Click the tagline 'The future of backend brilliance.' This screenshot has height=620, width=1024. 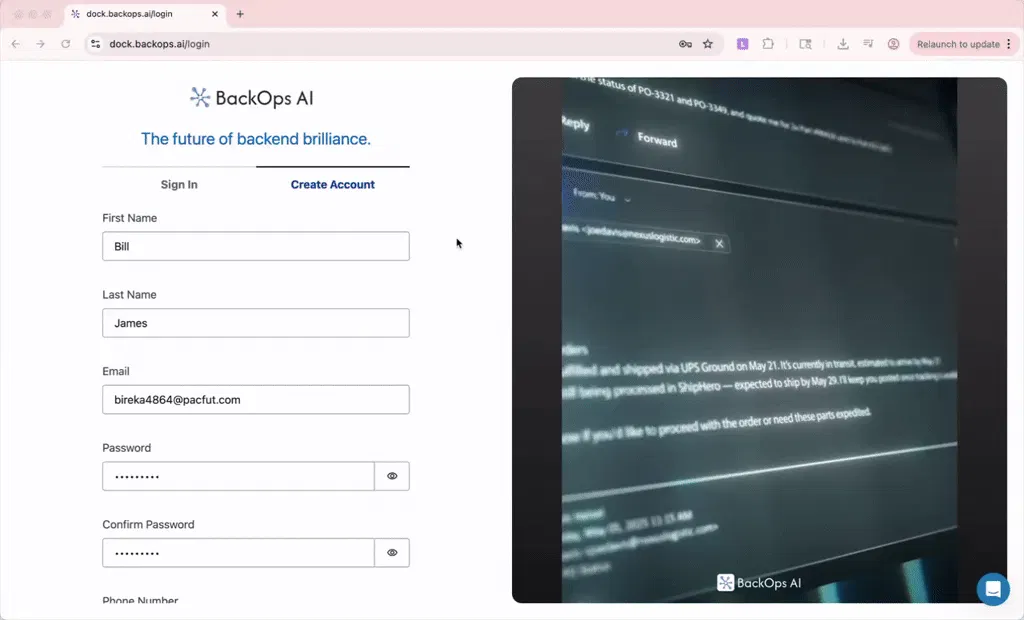point(256,139)
